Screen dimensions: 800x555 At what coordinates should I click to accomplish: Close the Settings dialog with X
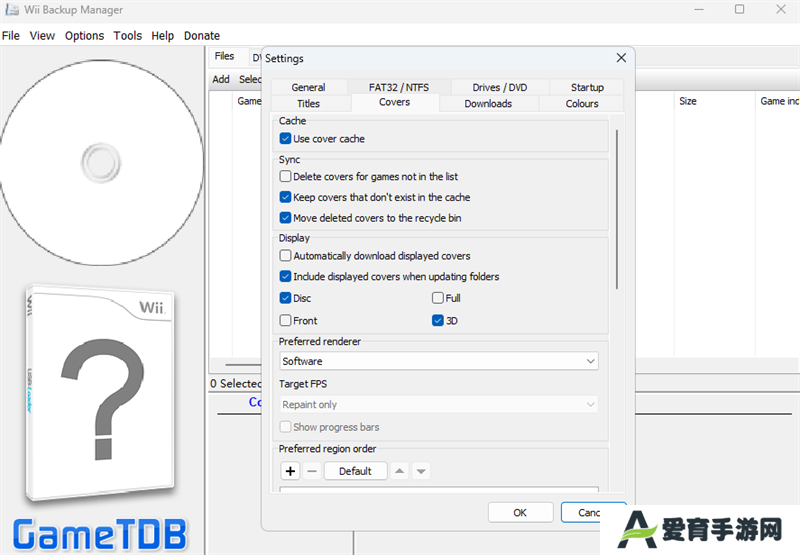[x=621, y=58]
